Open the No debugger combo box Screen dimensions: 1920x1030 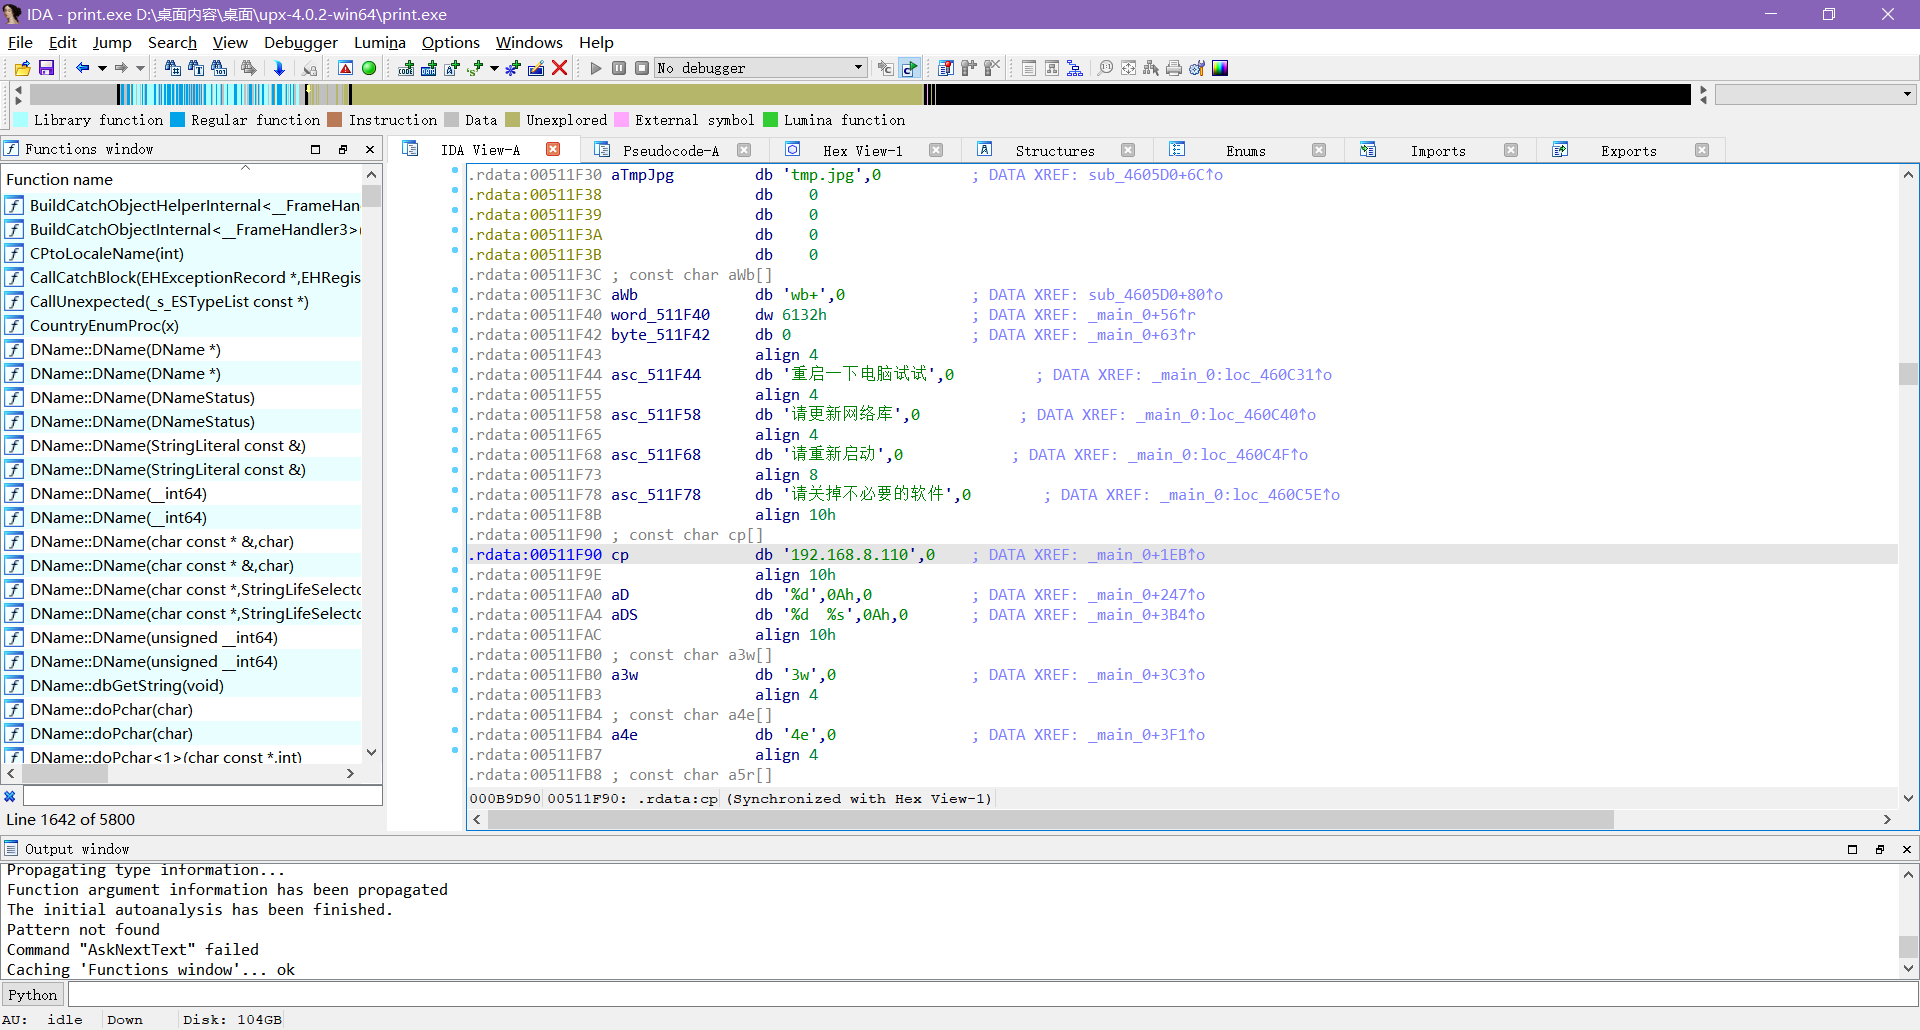tap(761, 68)
